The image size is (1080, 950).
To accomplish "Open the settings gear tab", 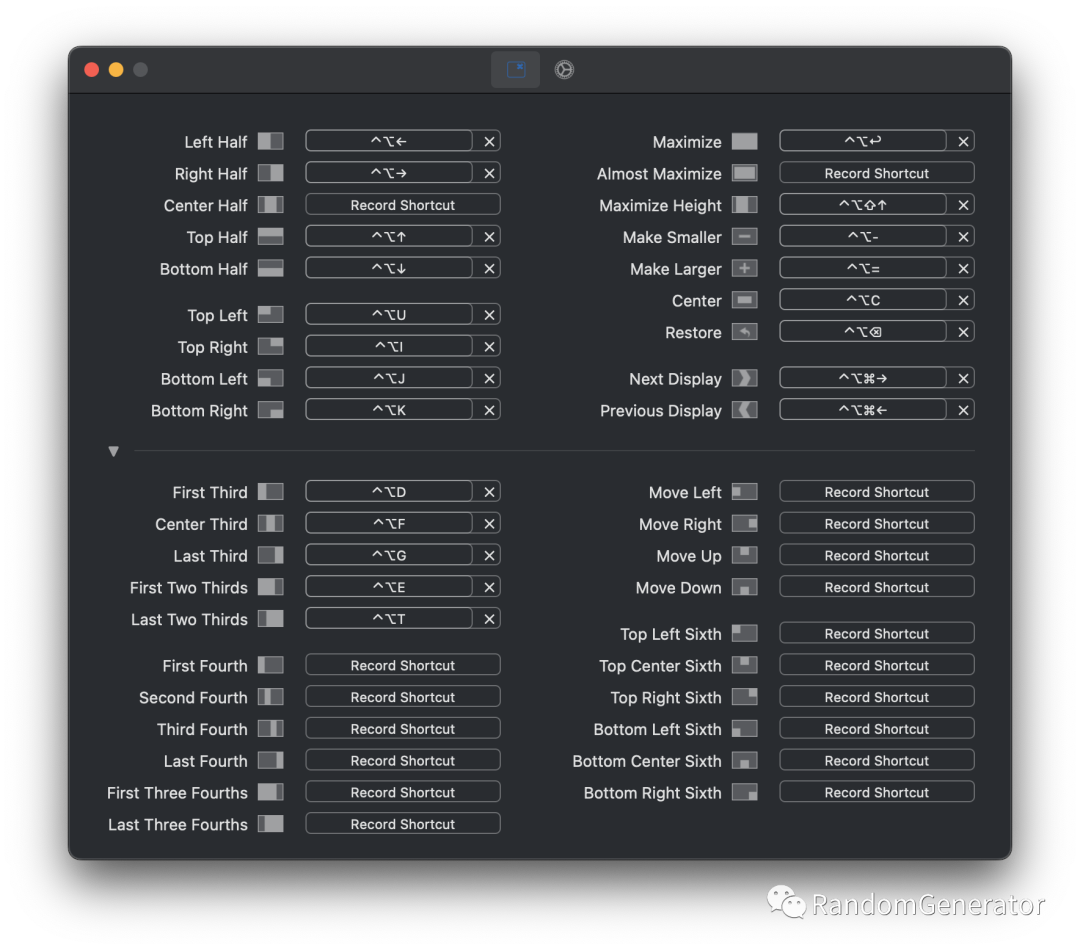I will pyautogui.click(x=564, y=70).
